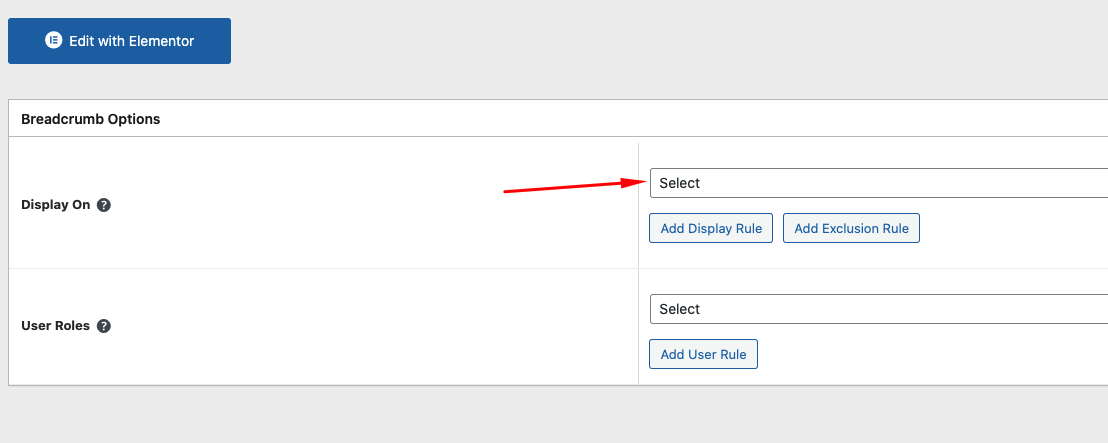
Task: Click the User Roles help icon
Action: coord(104,326)
